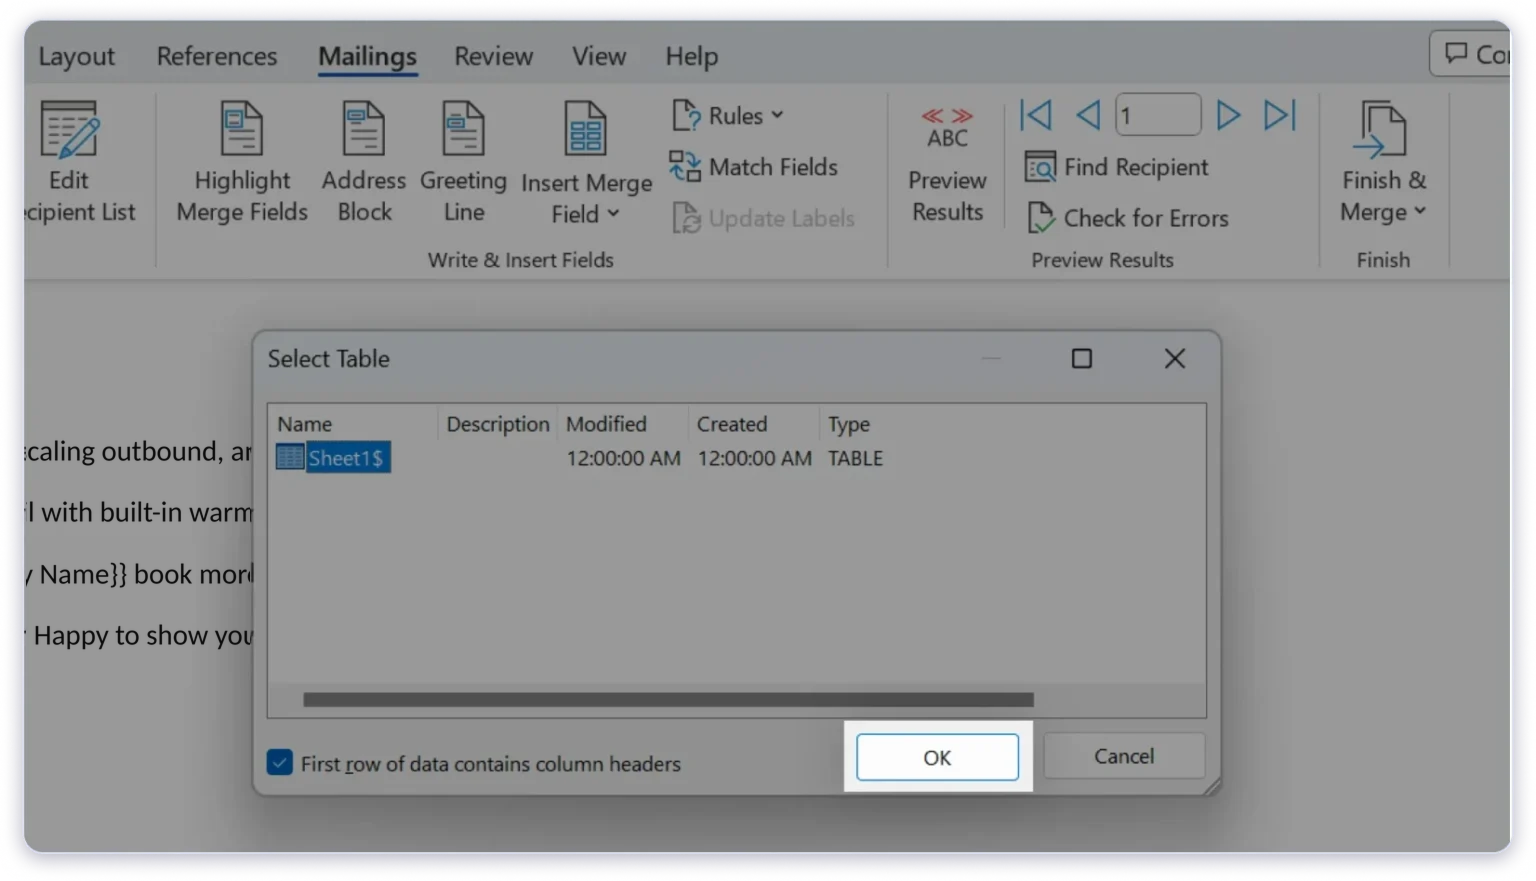Go to the first record
The width and height of the screenshot is (1536, 881).
[1036, 115]
